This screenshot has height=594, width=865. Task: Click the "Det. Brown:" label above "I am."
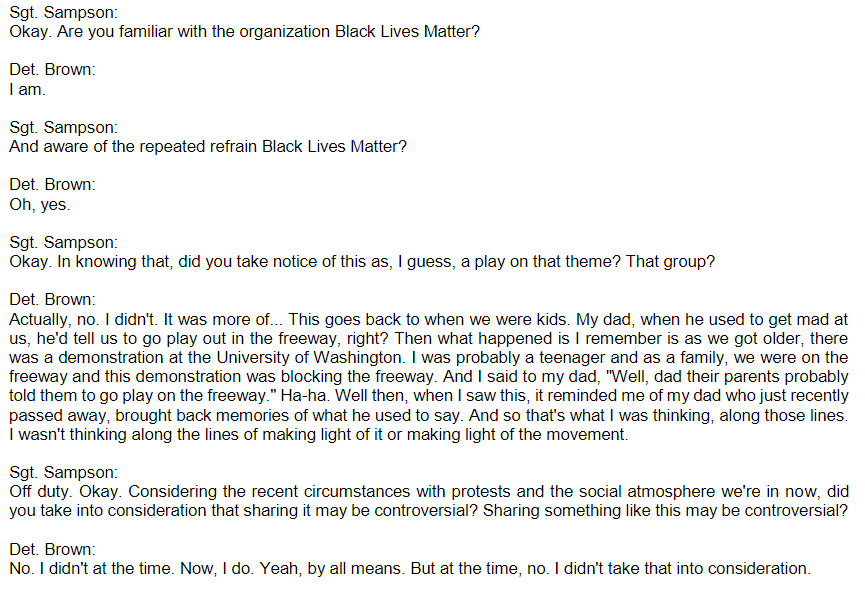click(x=52, y=70)
